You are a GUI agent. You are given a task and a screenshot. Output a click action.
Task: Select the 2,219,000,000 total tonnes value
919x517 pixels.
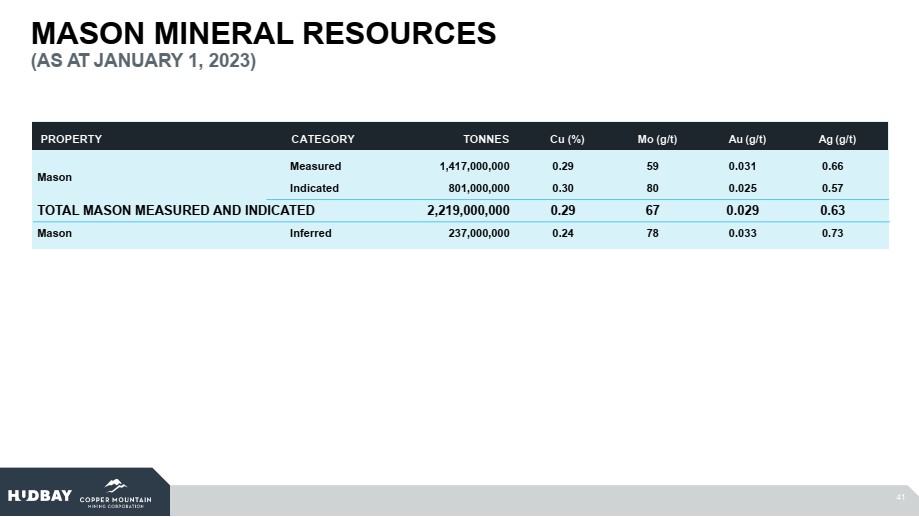tap(468, 210)
